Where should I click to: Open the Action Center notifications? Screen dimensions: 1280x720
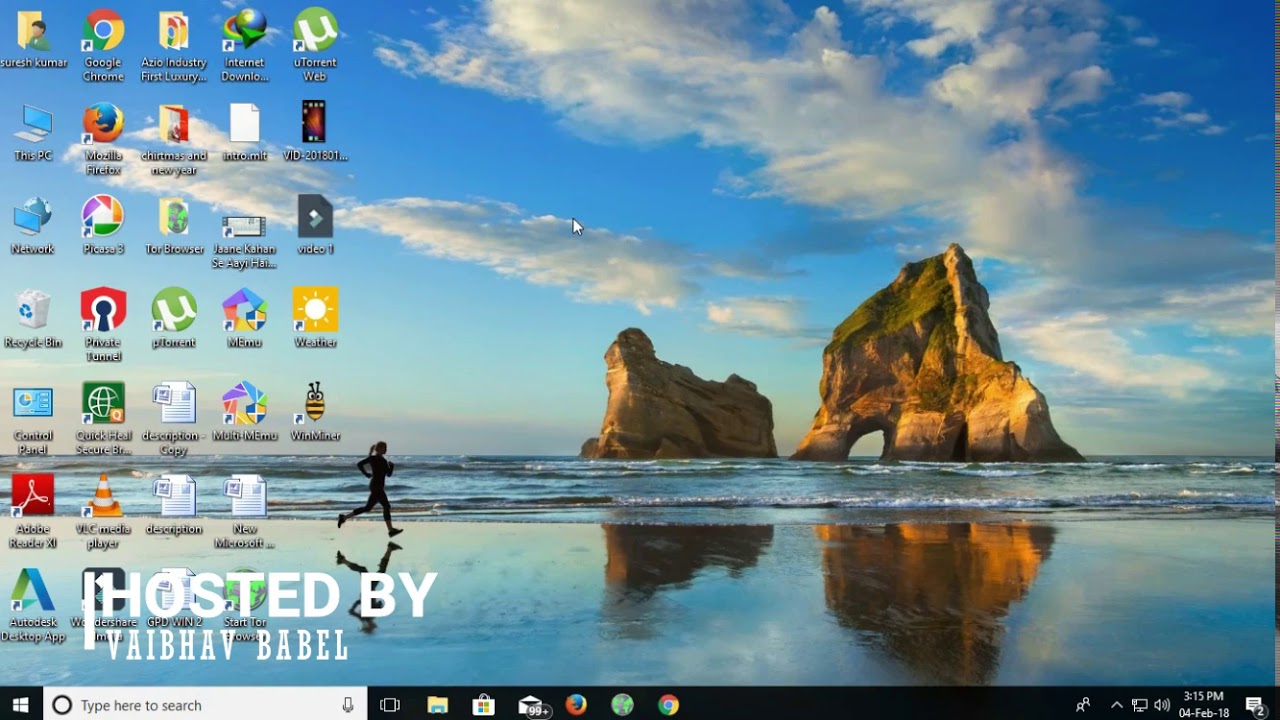click(x=1255, y=705)
